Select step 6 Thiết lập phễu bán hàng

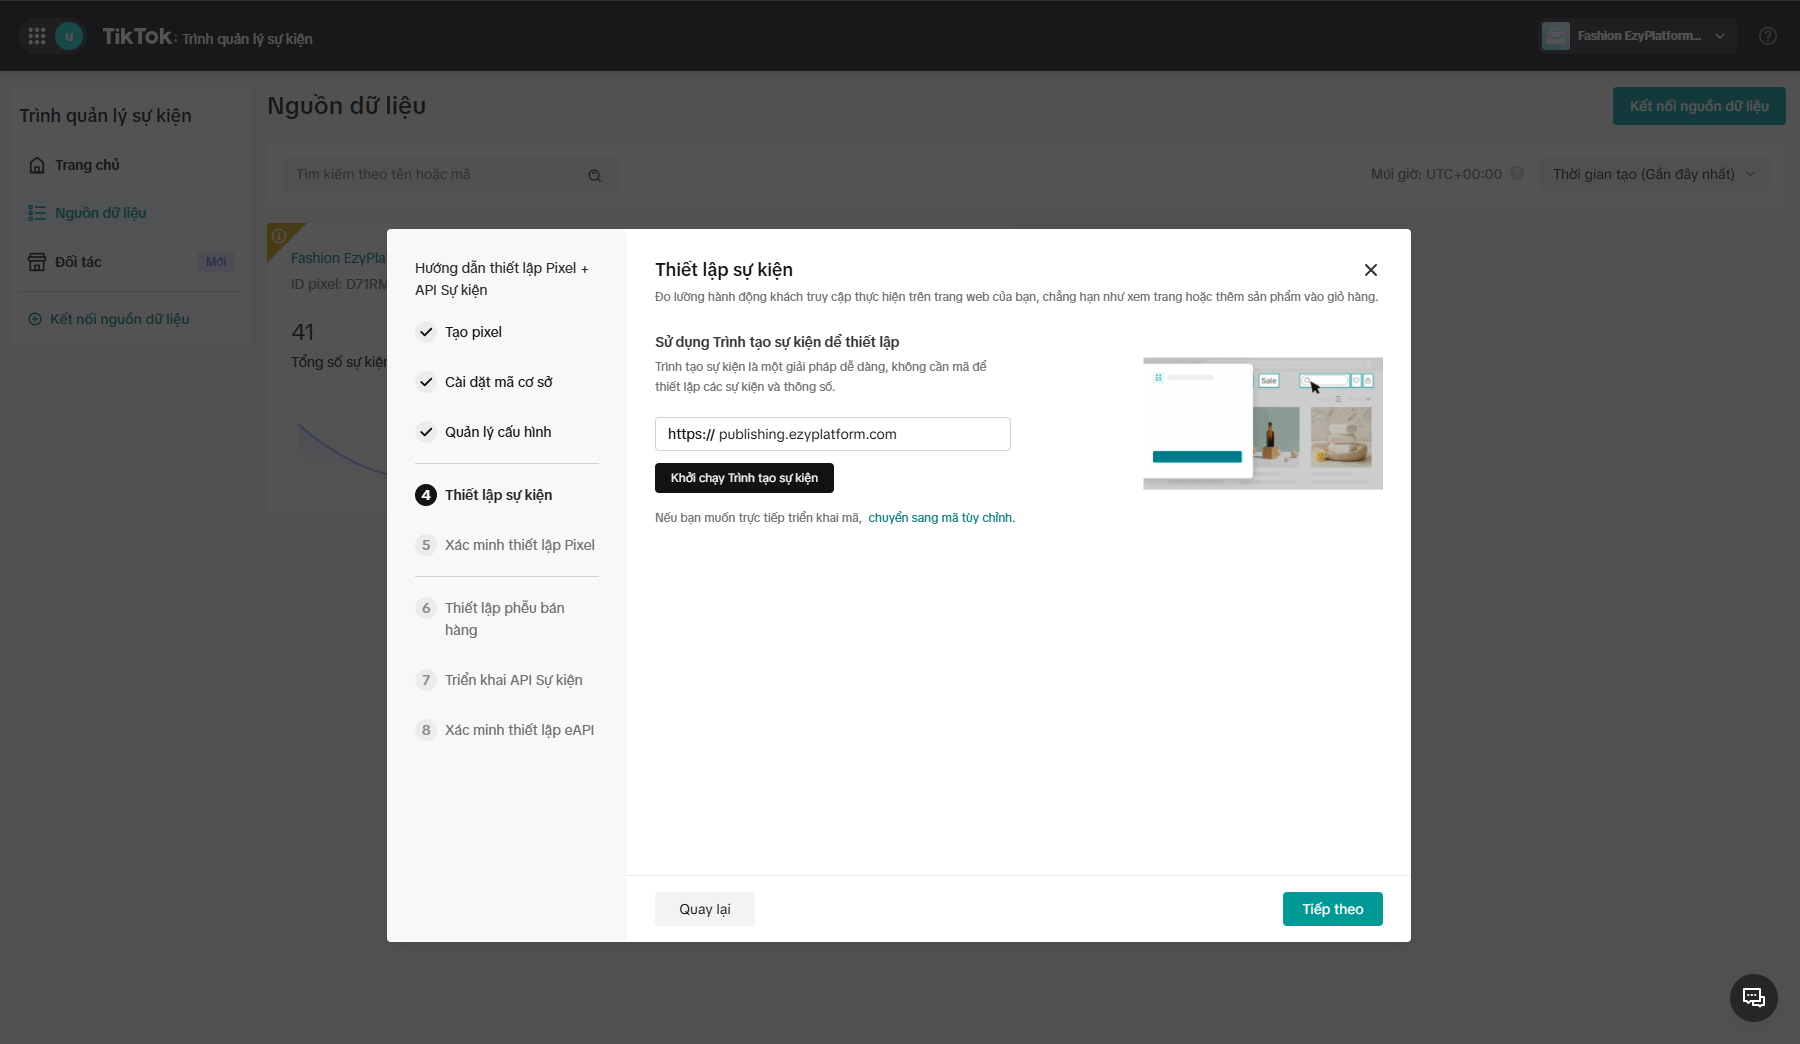pyautogui.click(x=507, y=619)
